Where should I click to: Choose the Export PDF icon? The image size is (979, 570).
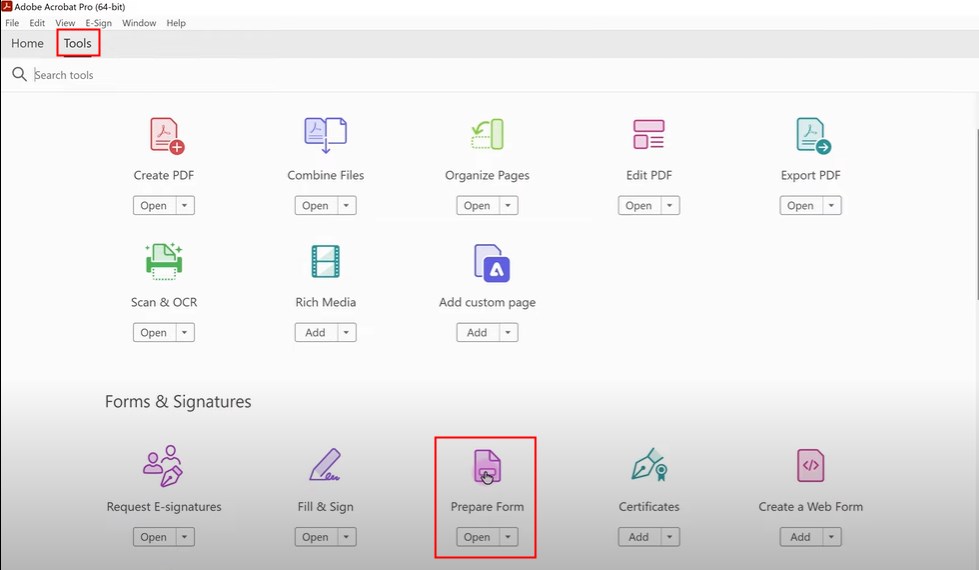click(811, 136)
